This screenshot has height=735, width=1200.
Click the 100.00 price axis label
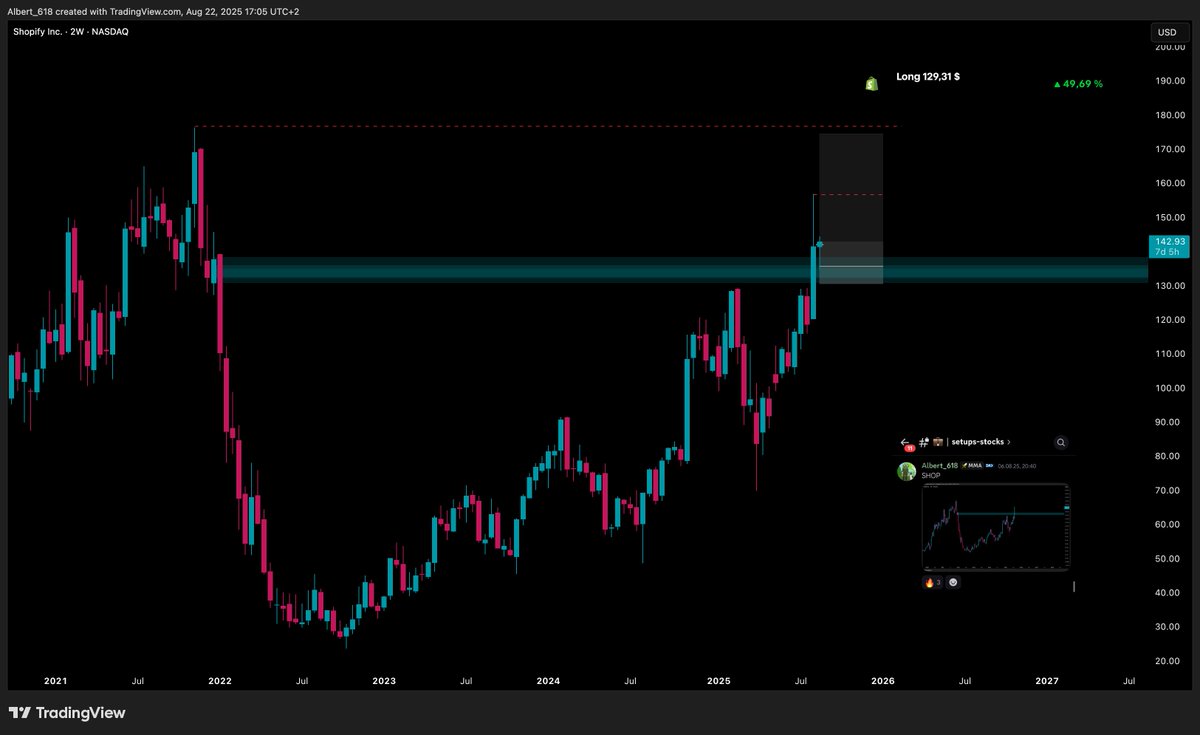tap(1169, 388)
